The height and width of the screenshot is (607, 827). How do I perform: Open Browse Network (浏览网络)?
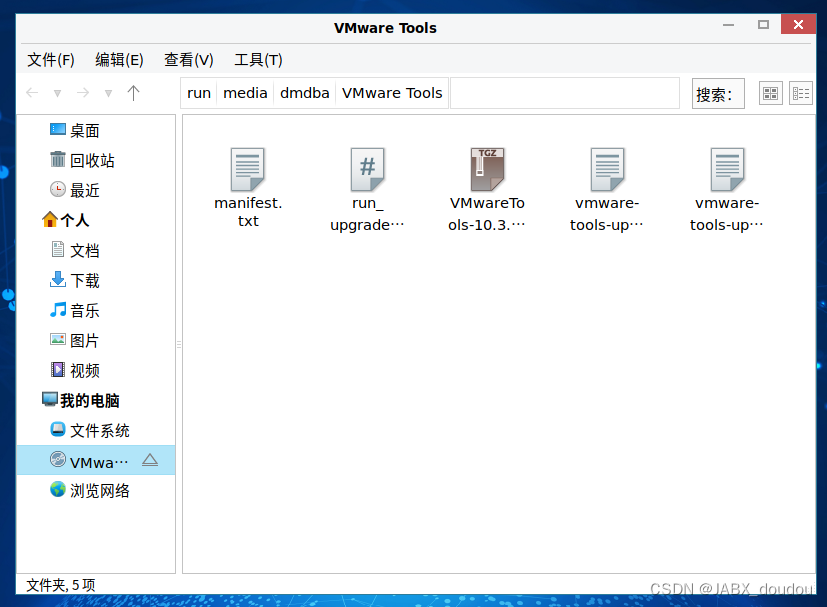pos(89,490)
